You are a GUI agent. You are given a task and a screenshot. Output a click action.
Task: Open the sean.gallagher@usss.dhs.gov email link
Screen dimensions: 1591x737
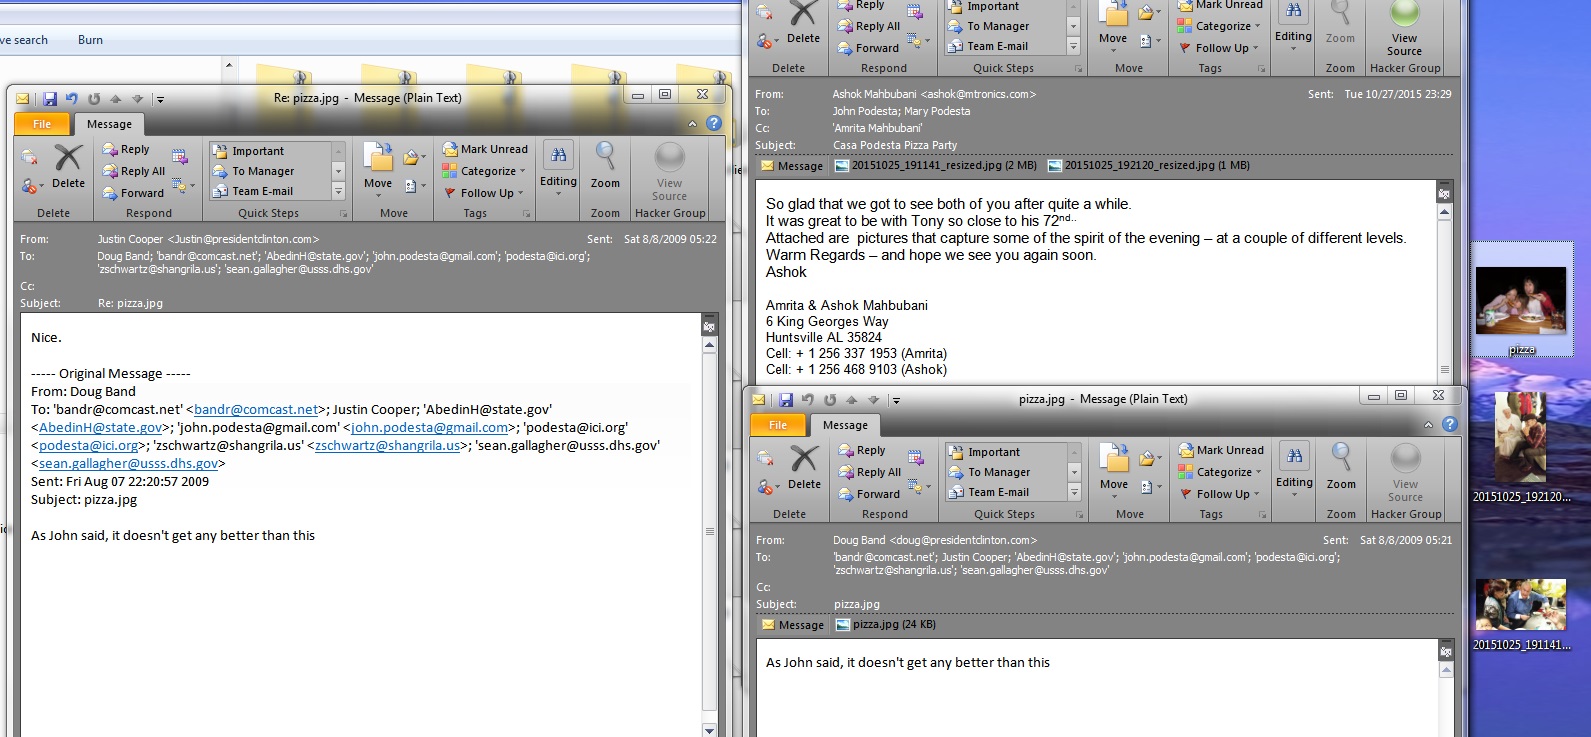(128, 464)
